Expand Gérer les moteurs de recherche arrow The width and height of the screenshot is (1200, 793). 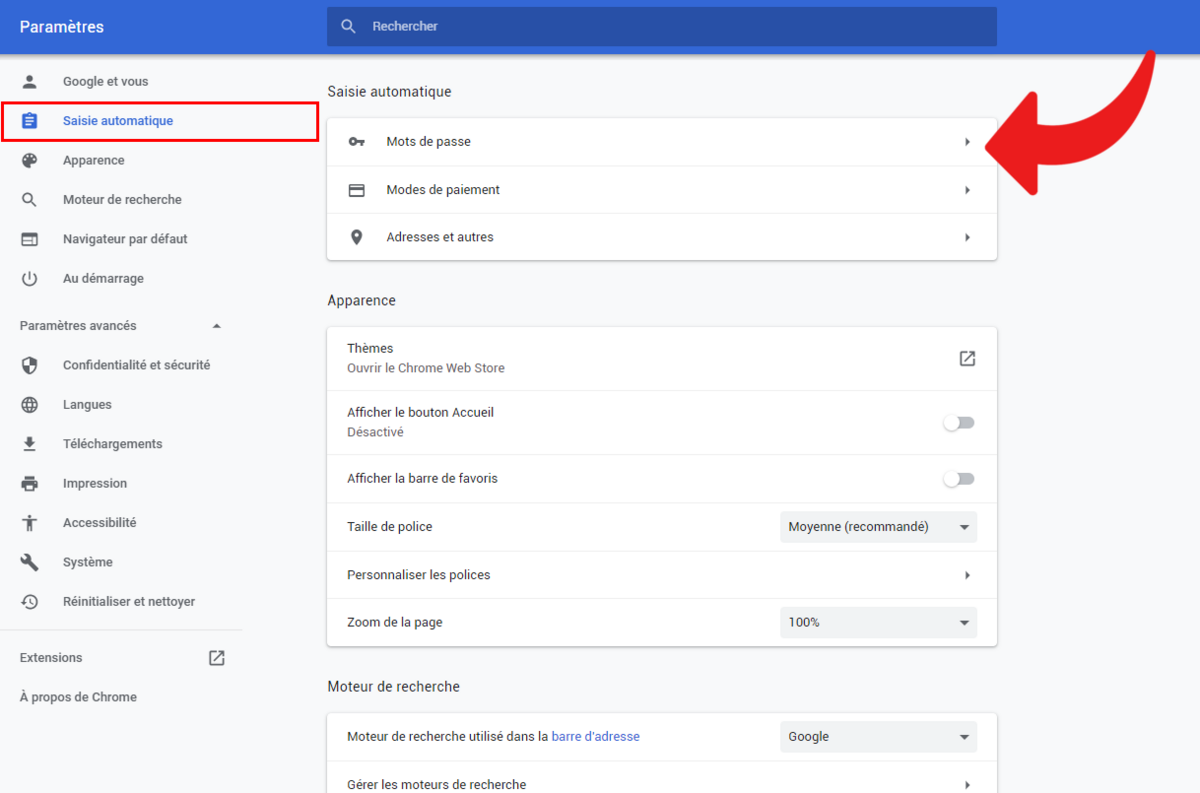(967, 785)
